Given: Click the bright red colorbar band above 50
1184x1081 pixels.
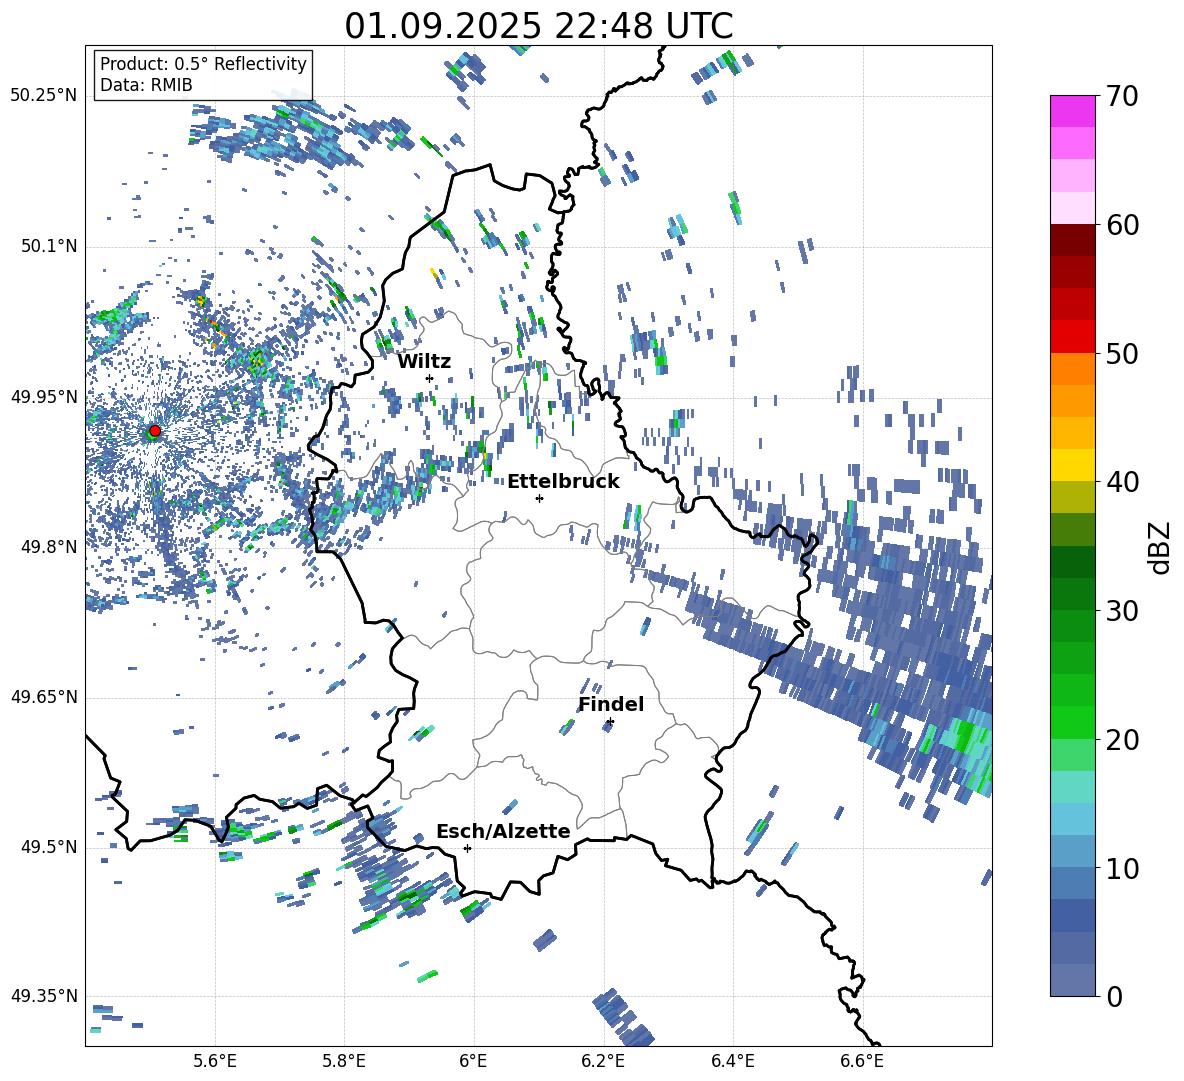Looking at the screenshot, I should click(1072, 337).
